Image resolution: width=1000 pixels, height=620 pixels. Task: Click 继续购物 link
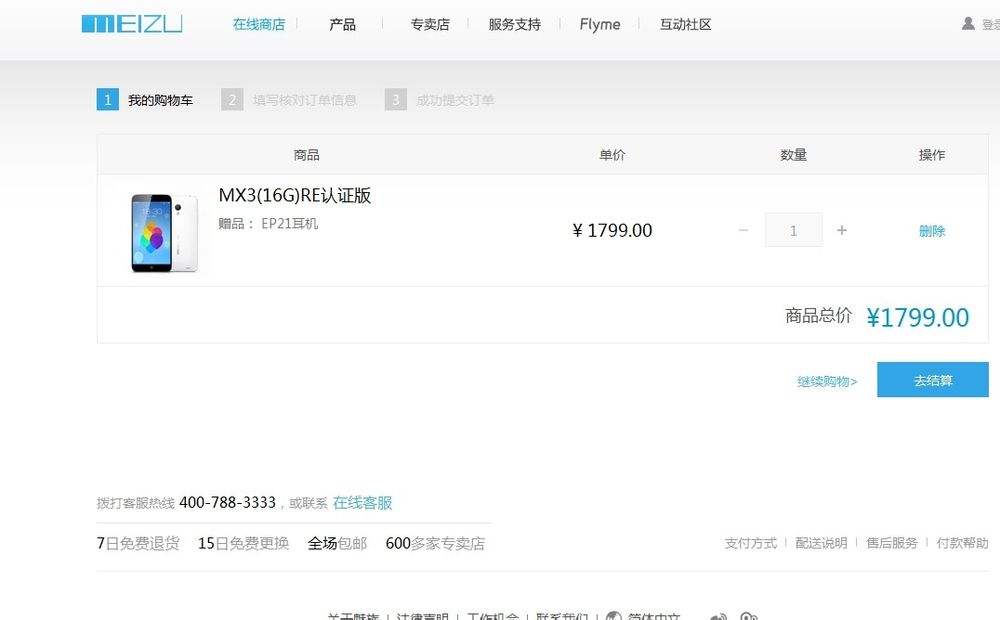point(827,381)
